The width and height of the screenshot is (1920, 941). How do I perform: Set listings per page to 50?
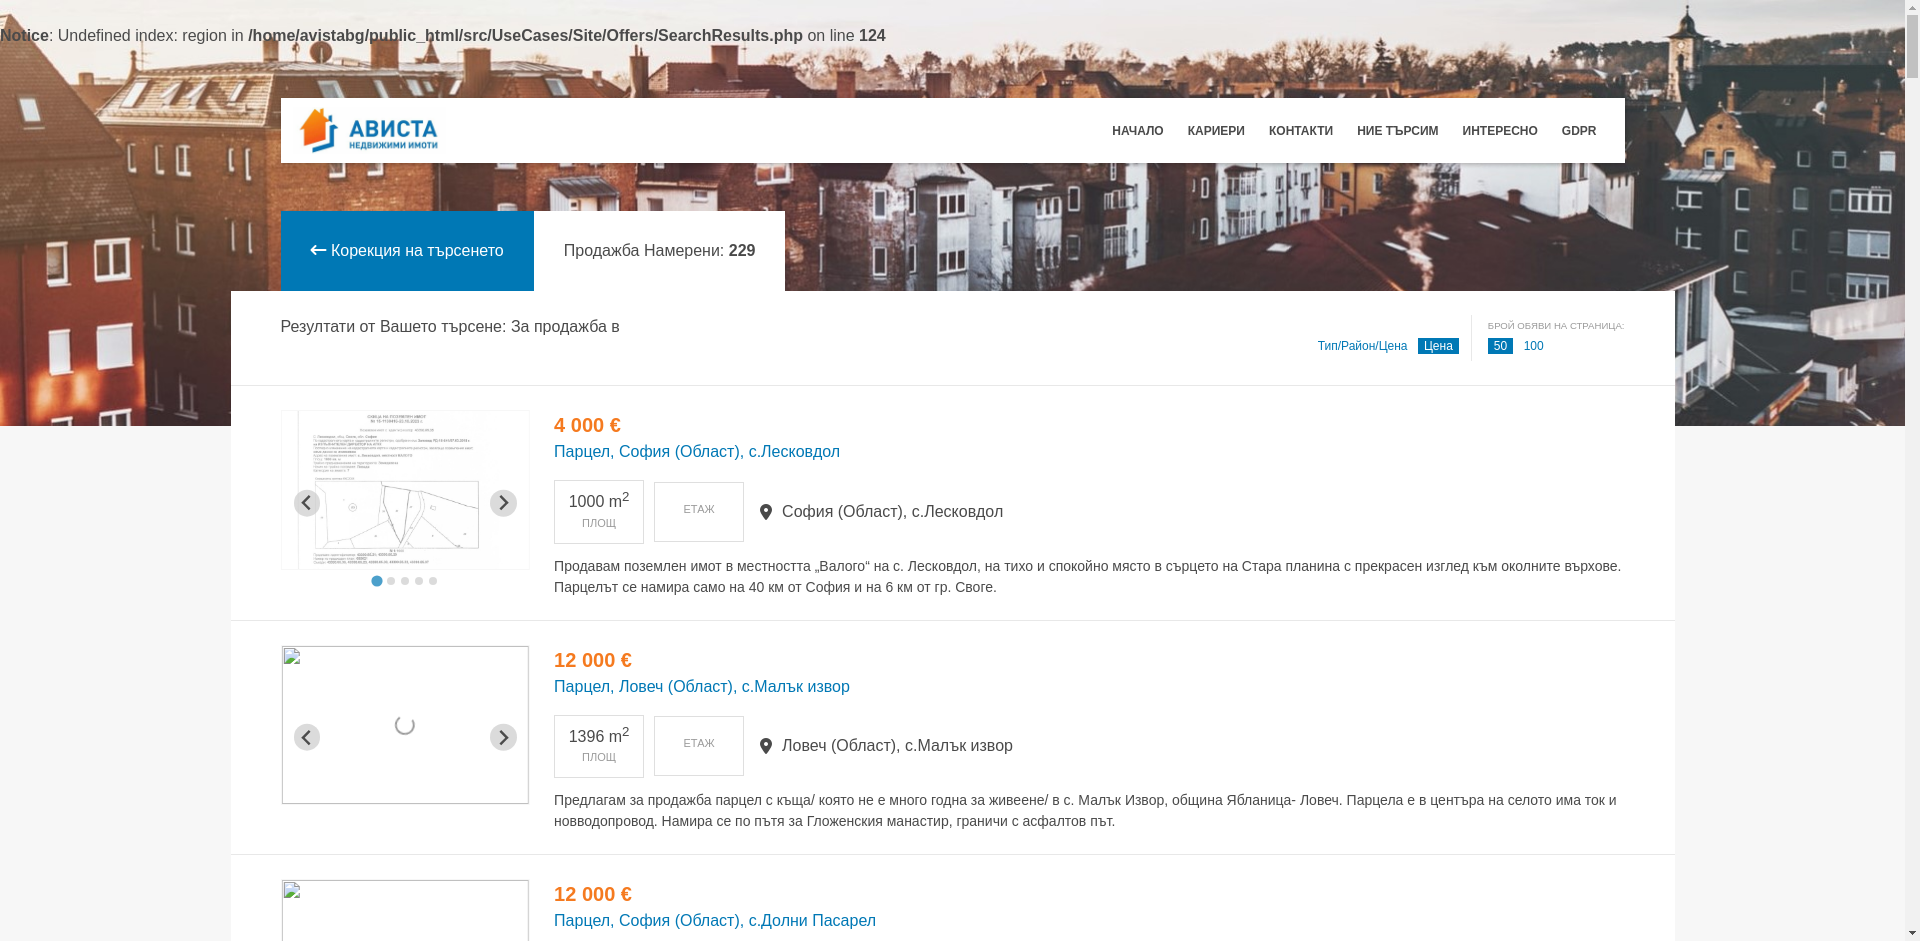pos(1500,346)
